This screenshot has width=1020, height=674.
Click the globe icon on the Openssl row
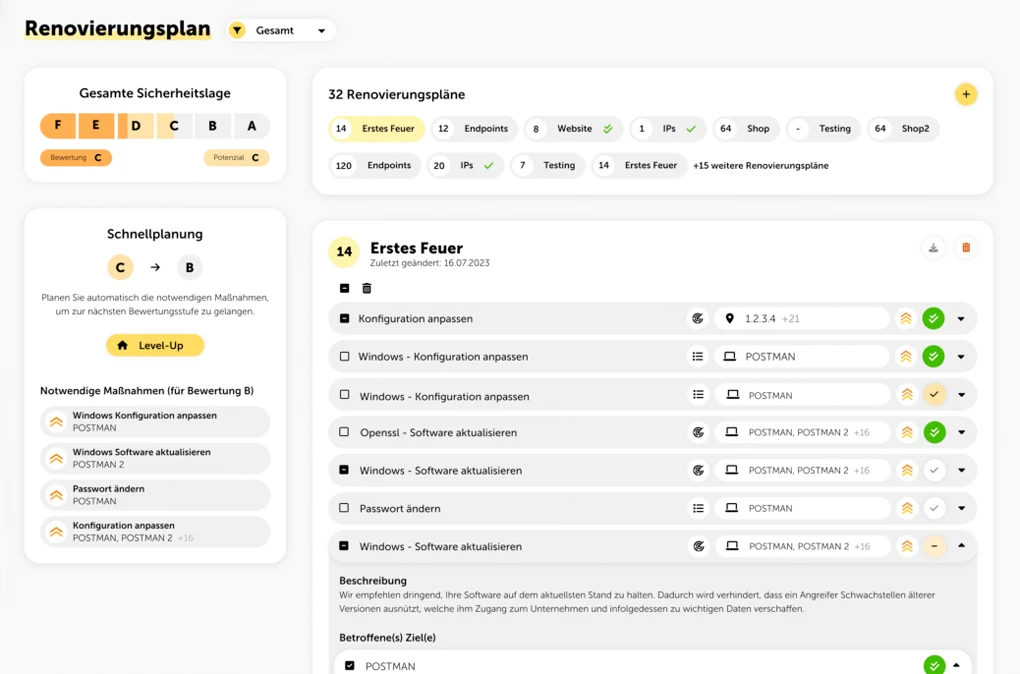point(699,432)
